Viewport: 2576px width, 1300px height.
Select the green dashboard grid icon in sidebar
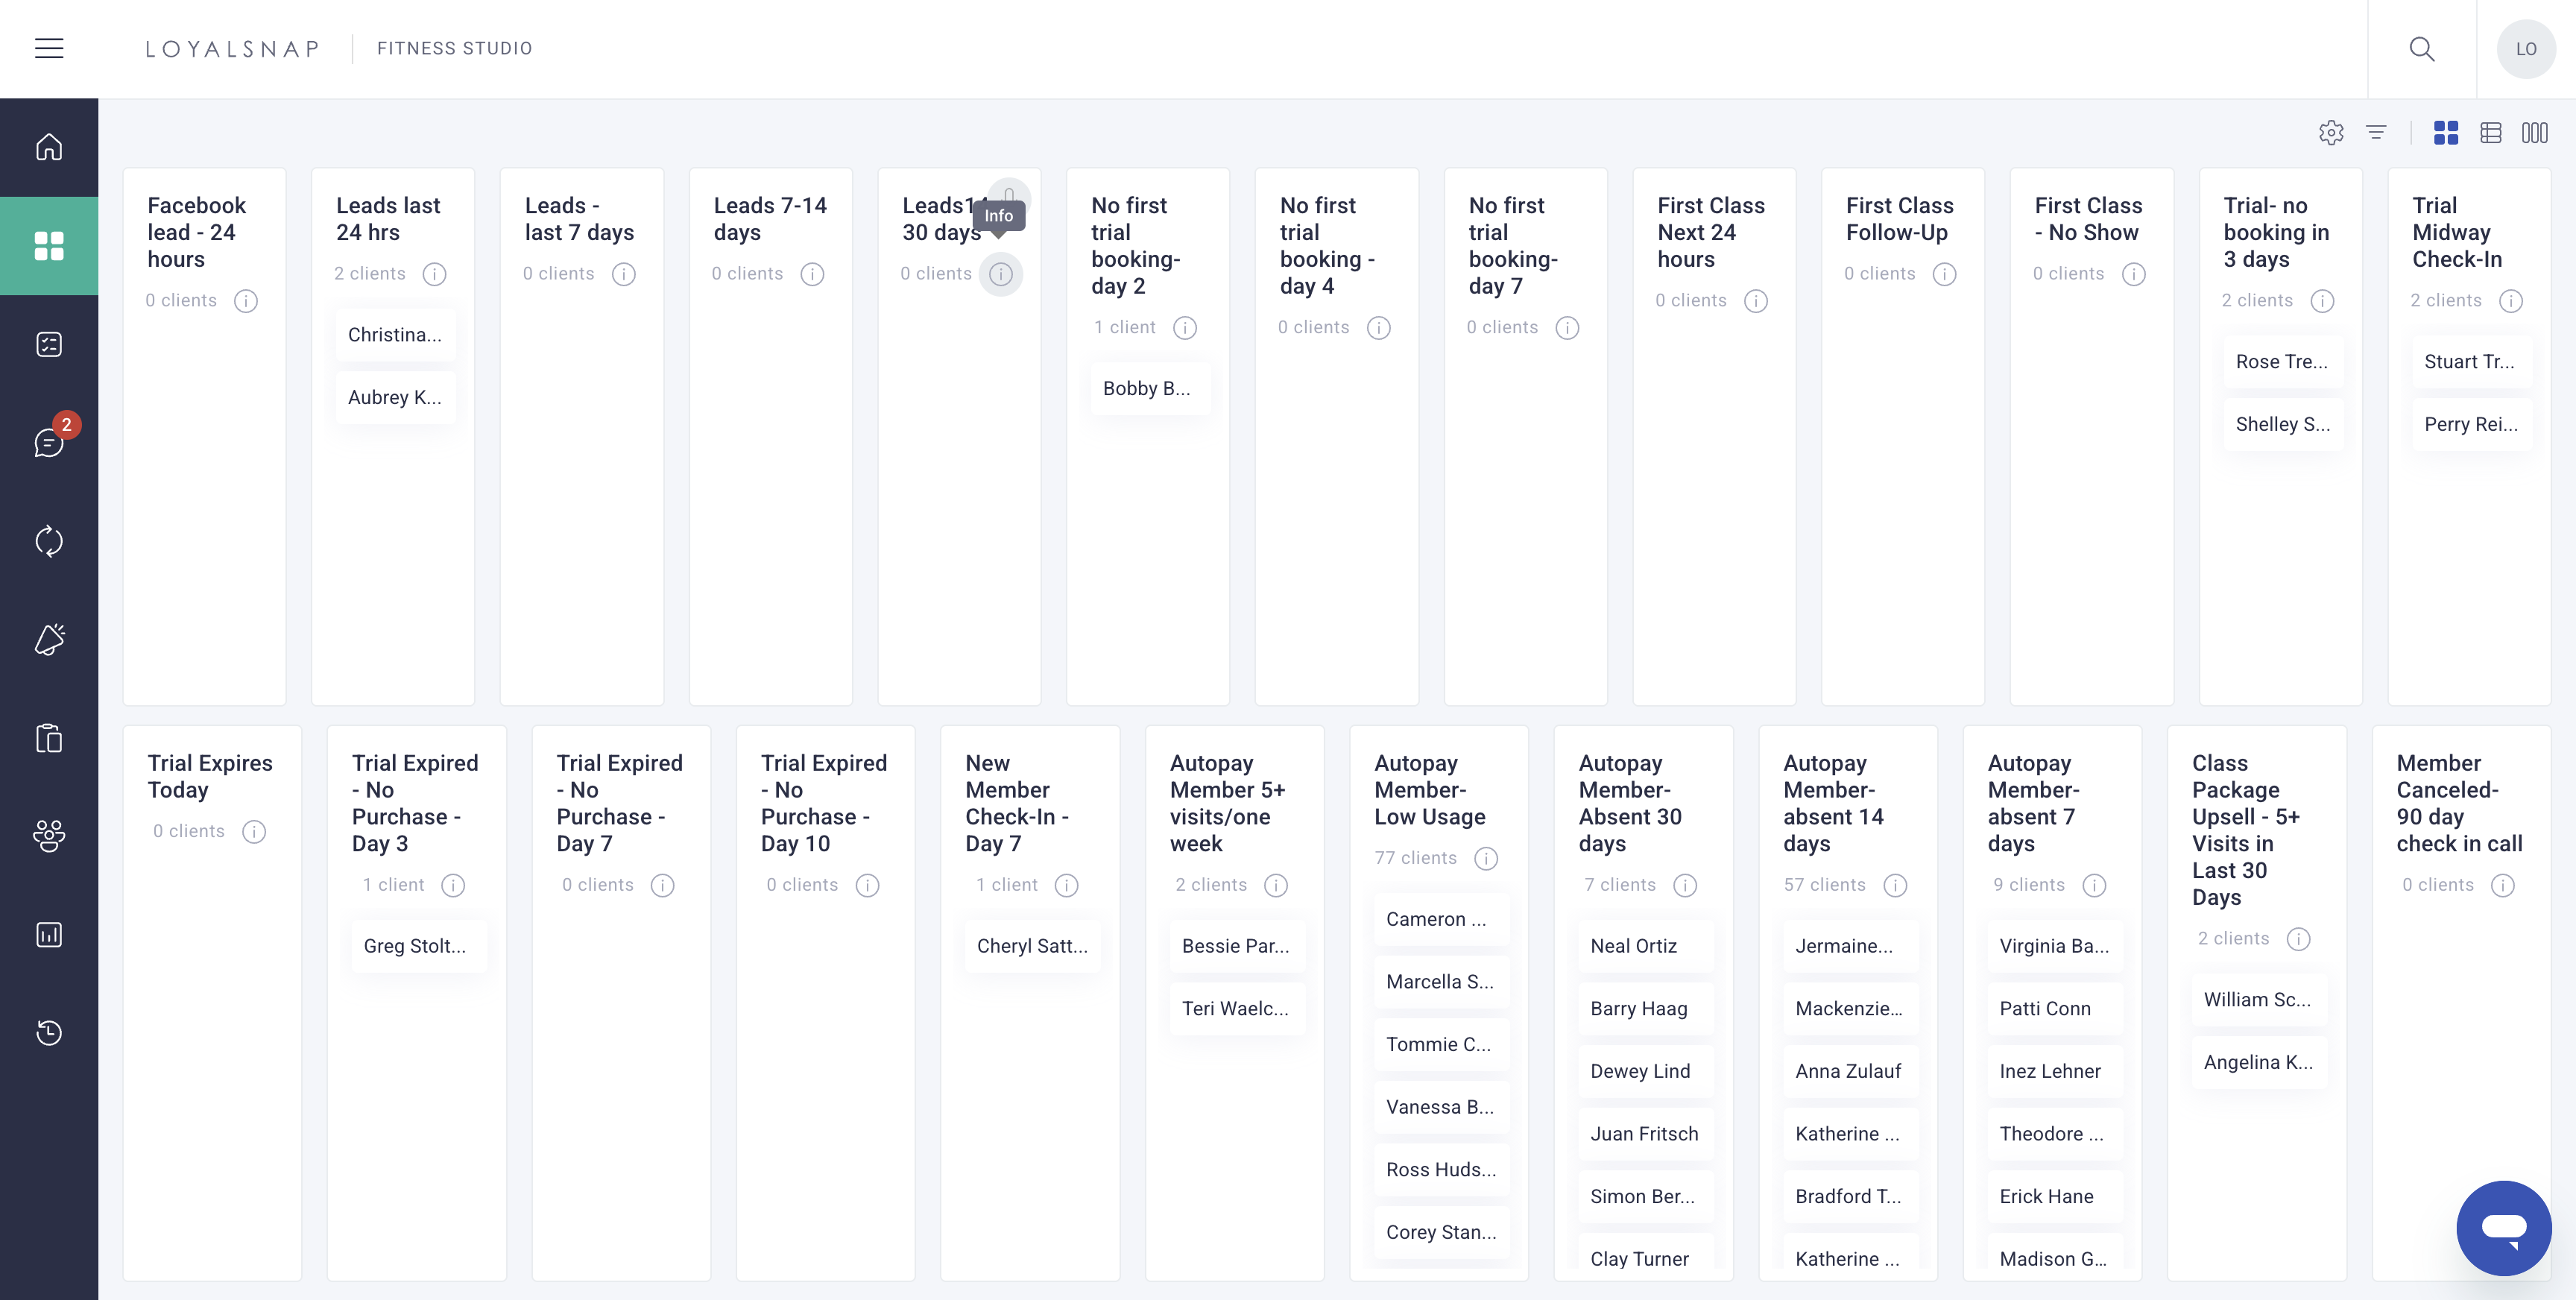pyautogui.click(x=49, y=245)
